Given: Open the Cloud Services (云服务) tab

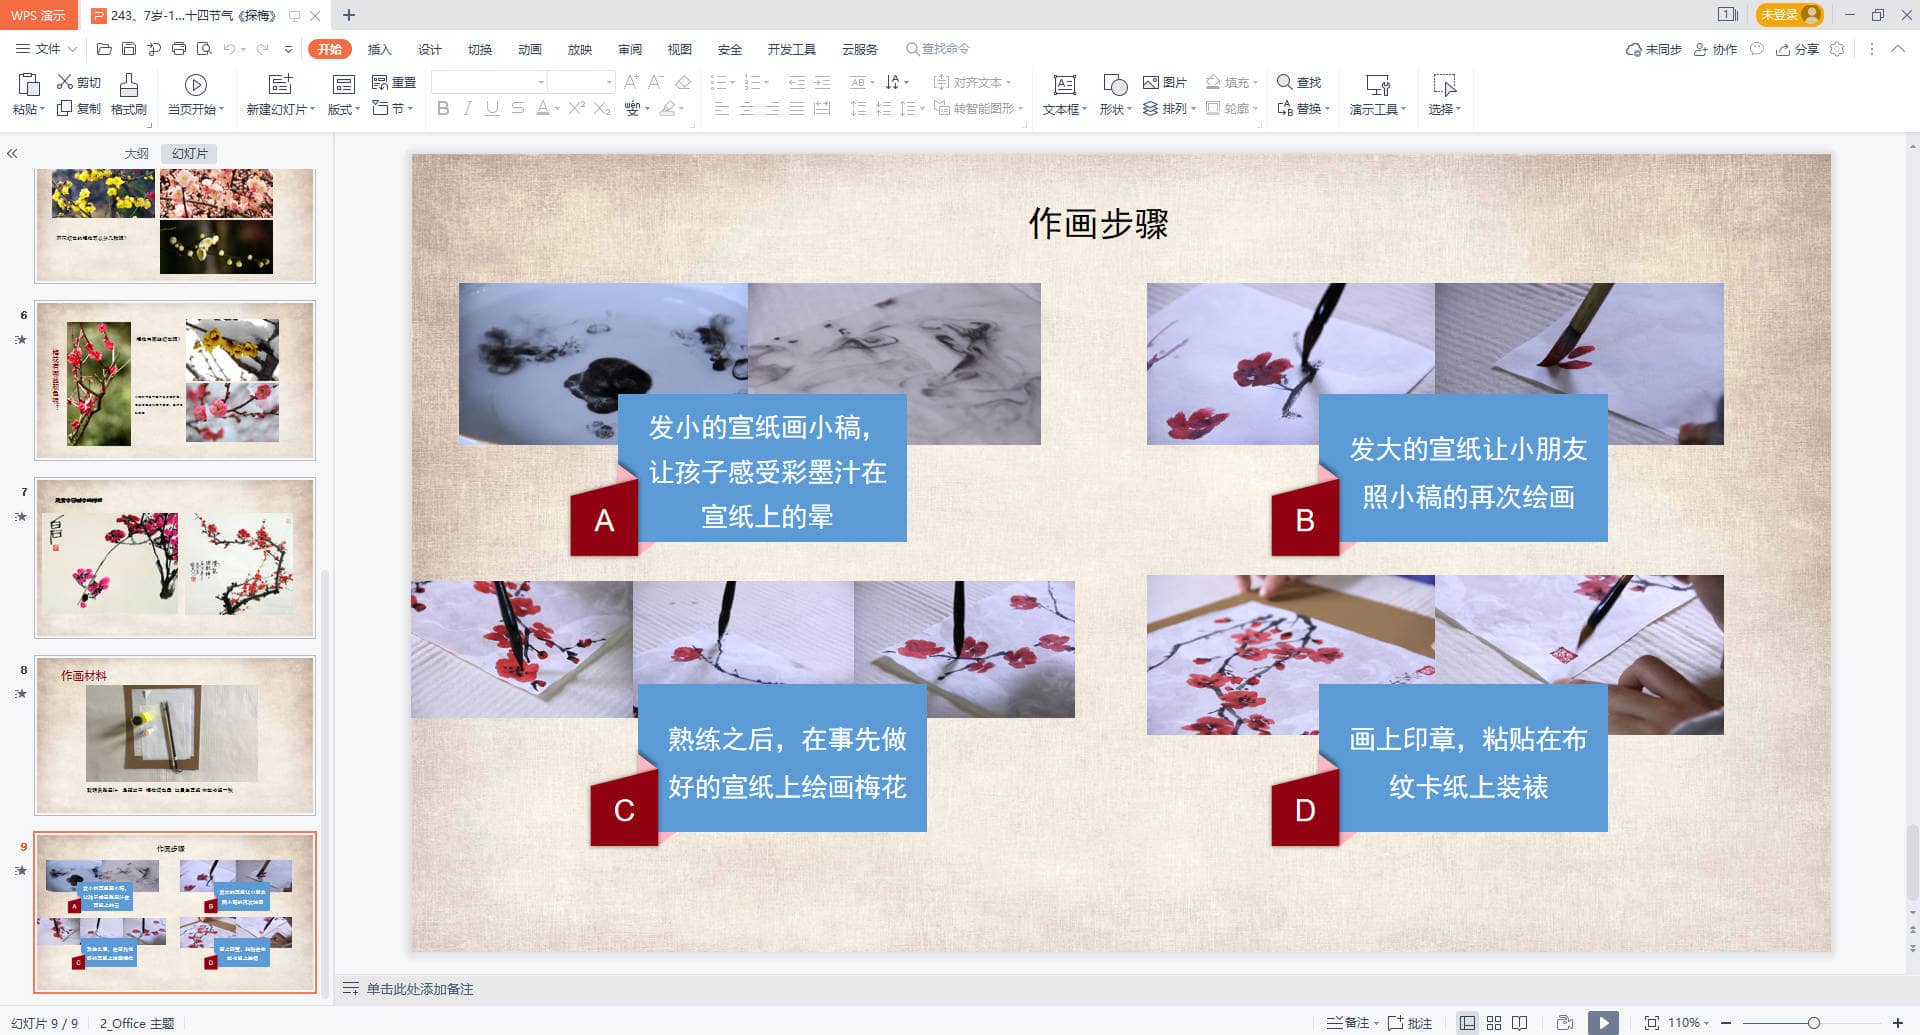Looking at the screenshot, I should pos(860,49).
